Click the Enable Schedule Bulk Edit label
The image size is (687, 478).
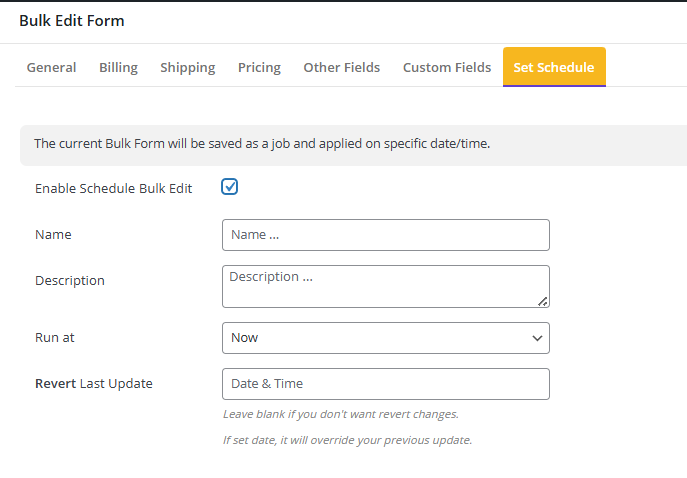[113, 188]
